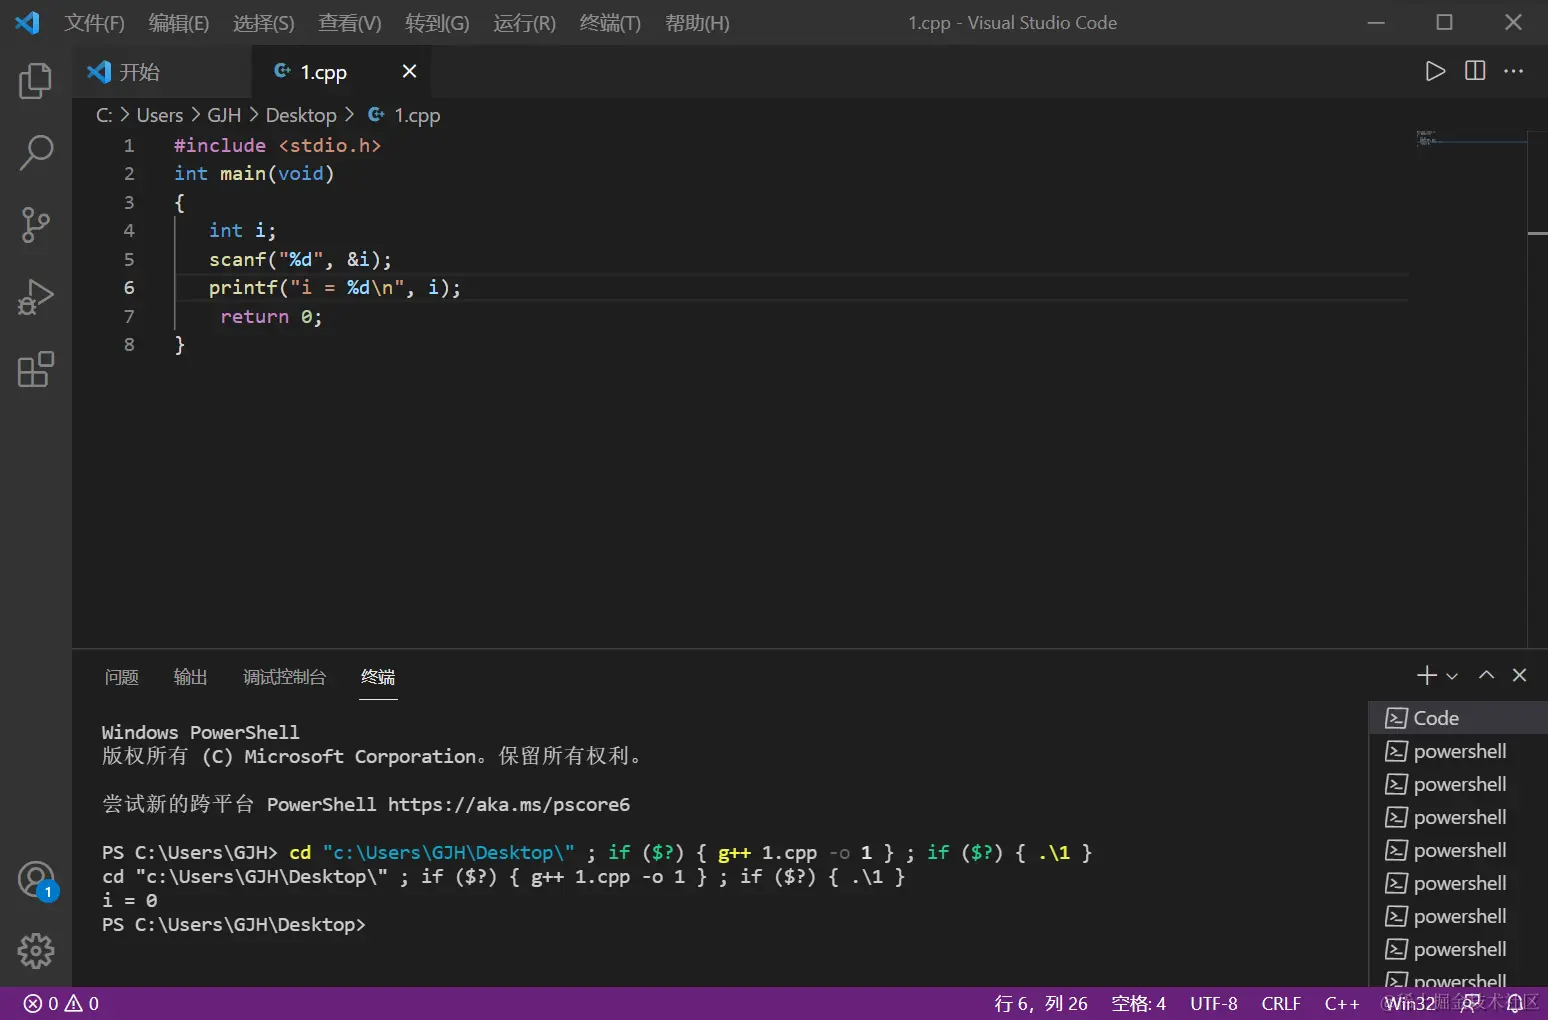Open the 帮助(H) menu
1548x1020 pixels.
pos(697,23)
